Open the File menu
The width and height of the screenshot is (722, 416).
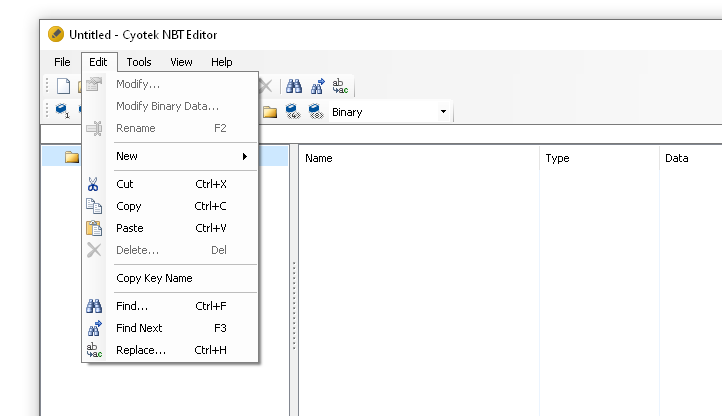pos(62,62)
